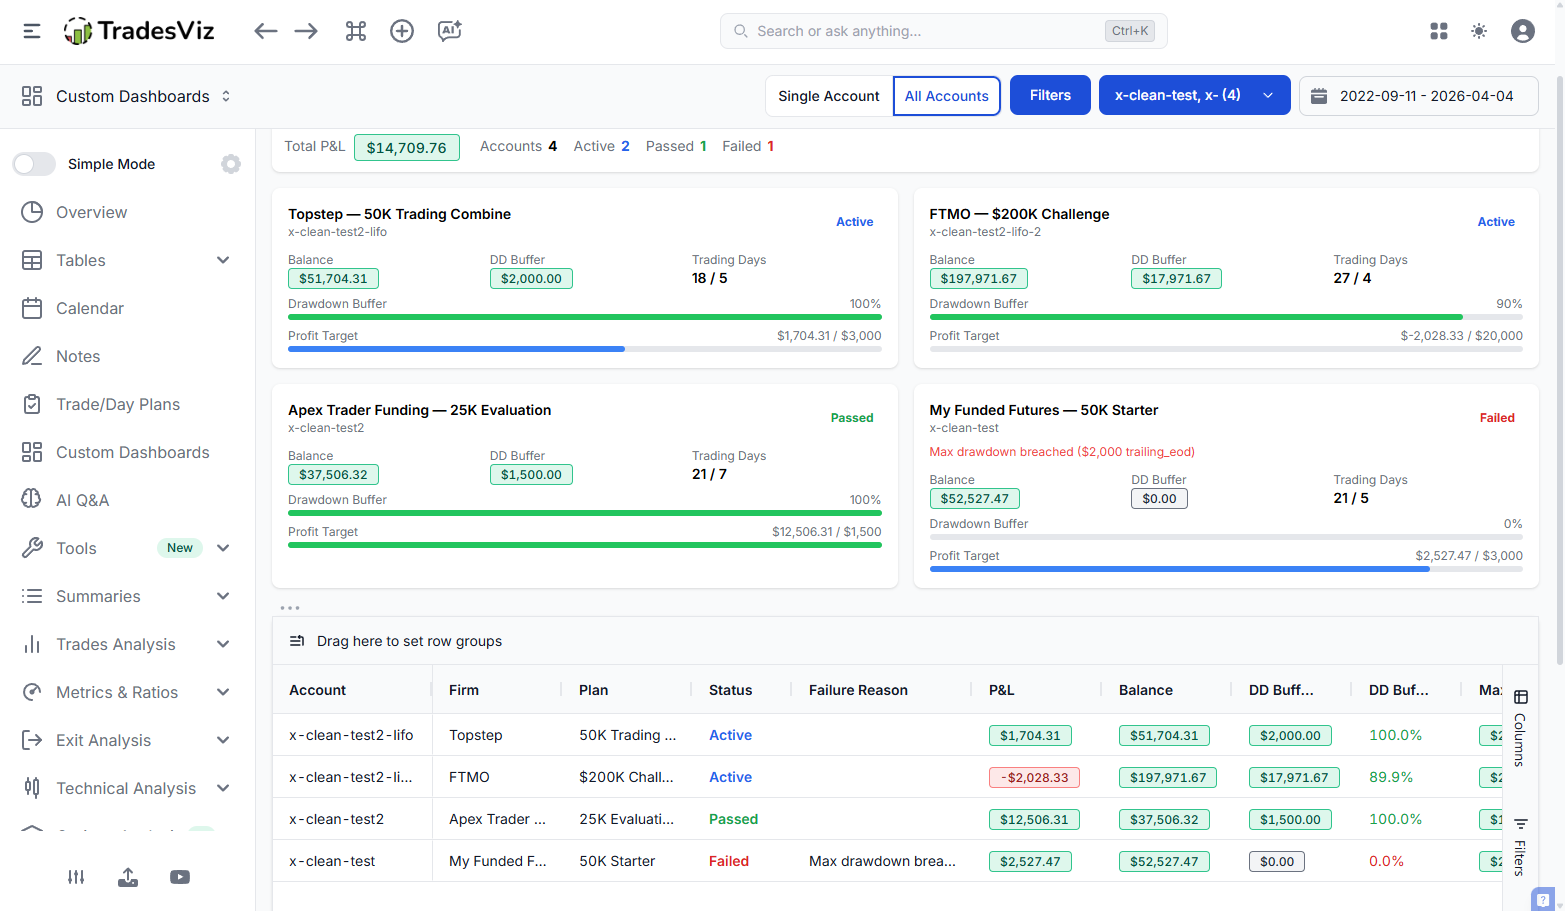Click the back arrow navigation icon

266,31
